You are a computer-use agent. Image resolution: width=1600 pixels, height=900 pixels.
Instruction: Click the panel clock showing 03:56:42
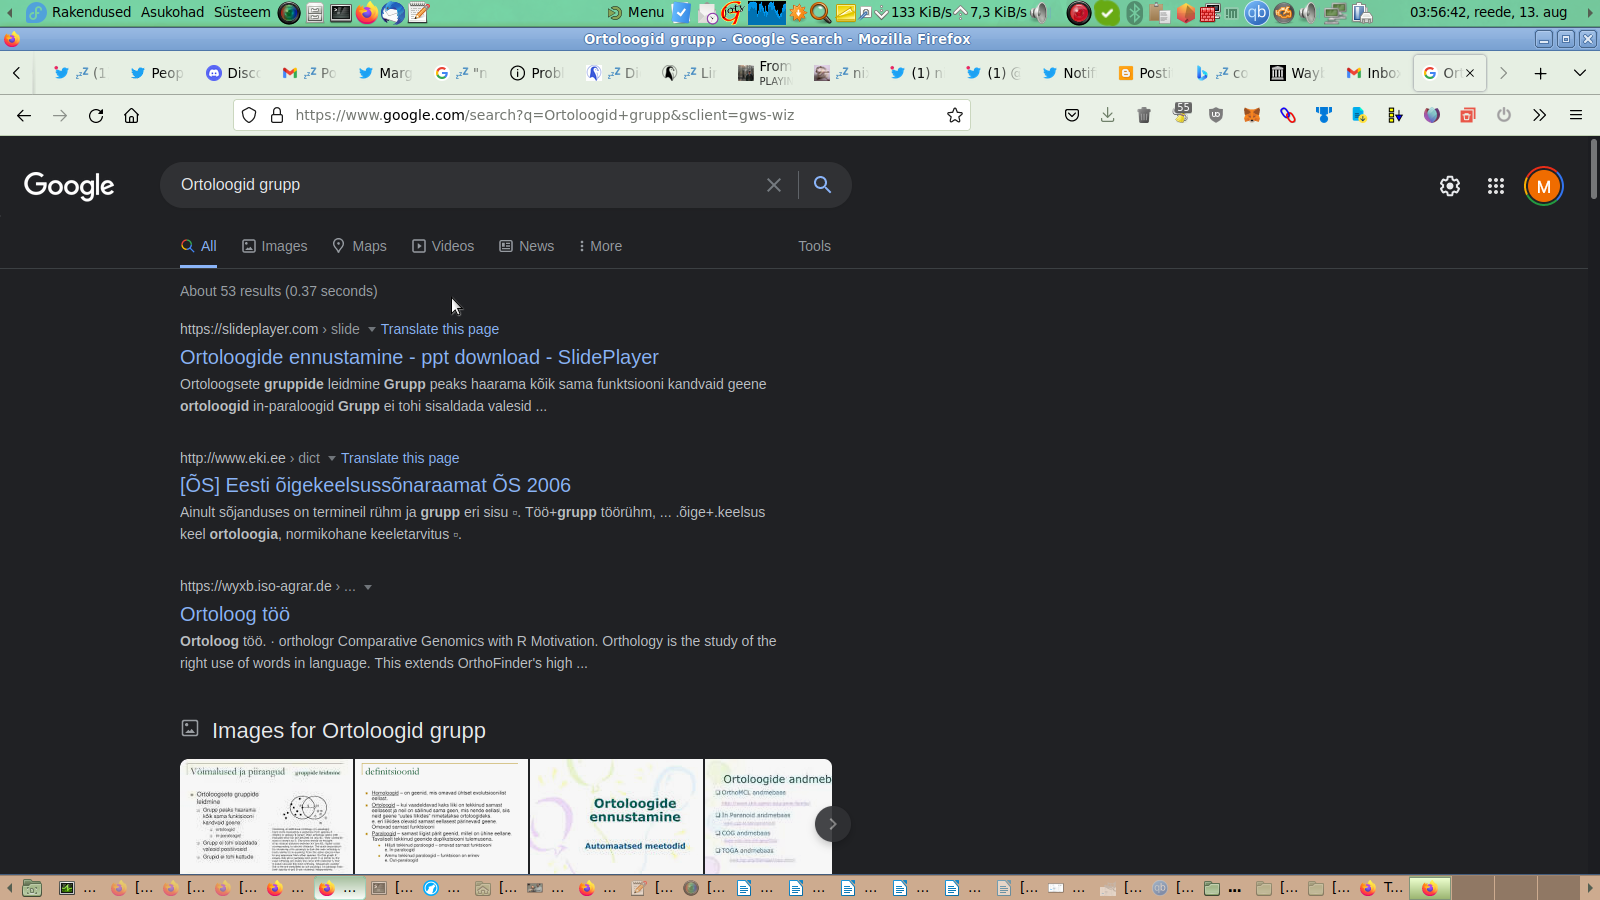tap(1488, 12)
